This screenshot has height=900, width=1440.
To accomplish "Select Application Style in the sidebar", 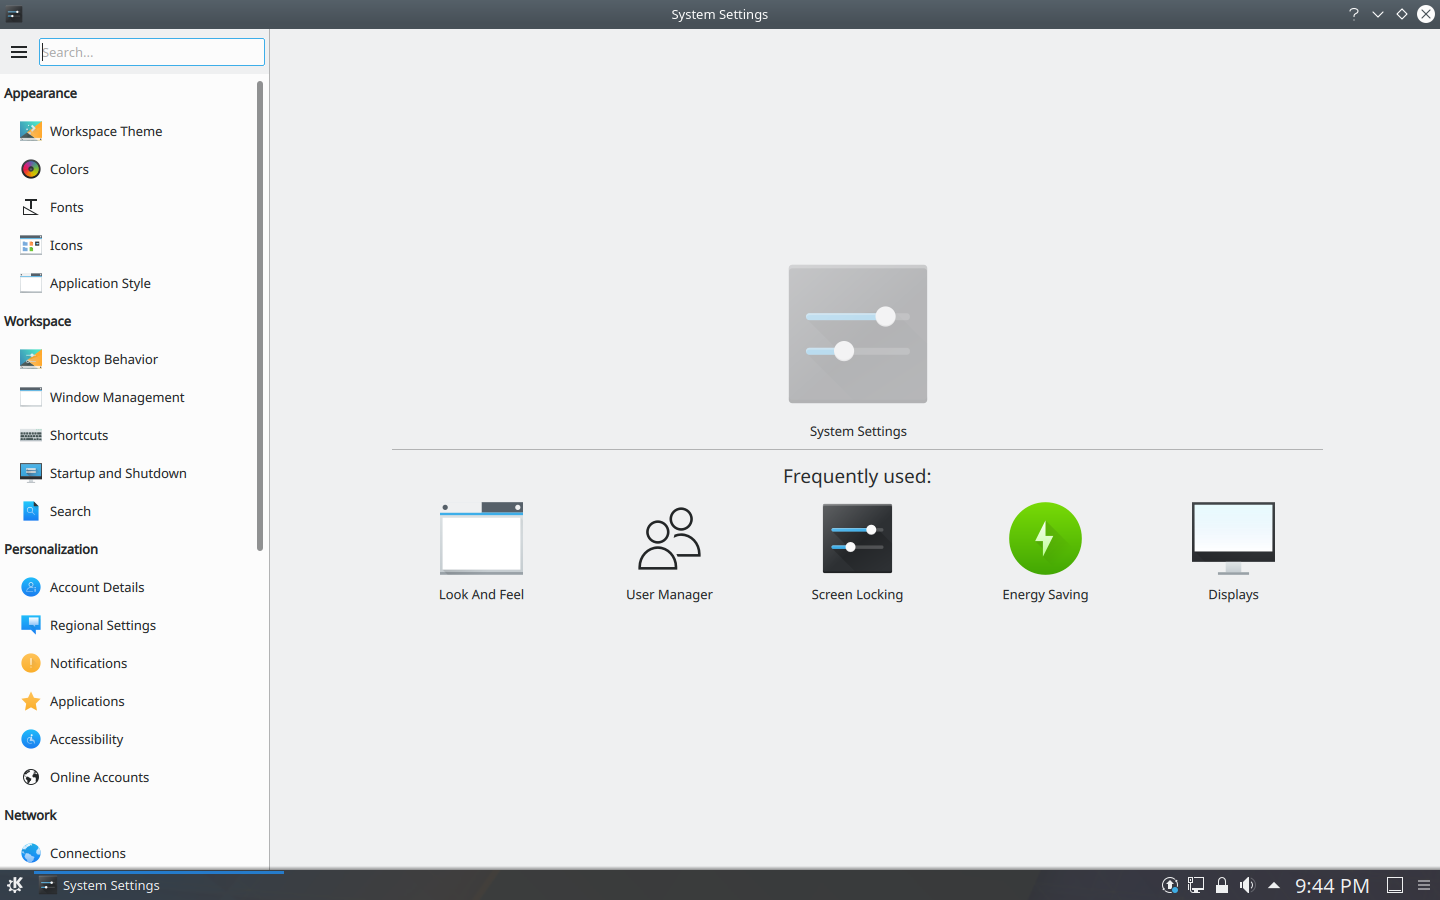I will [100, 283].
